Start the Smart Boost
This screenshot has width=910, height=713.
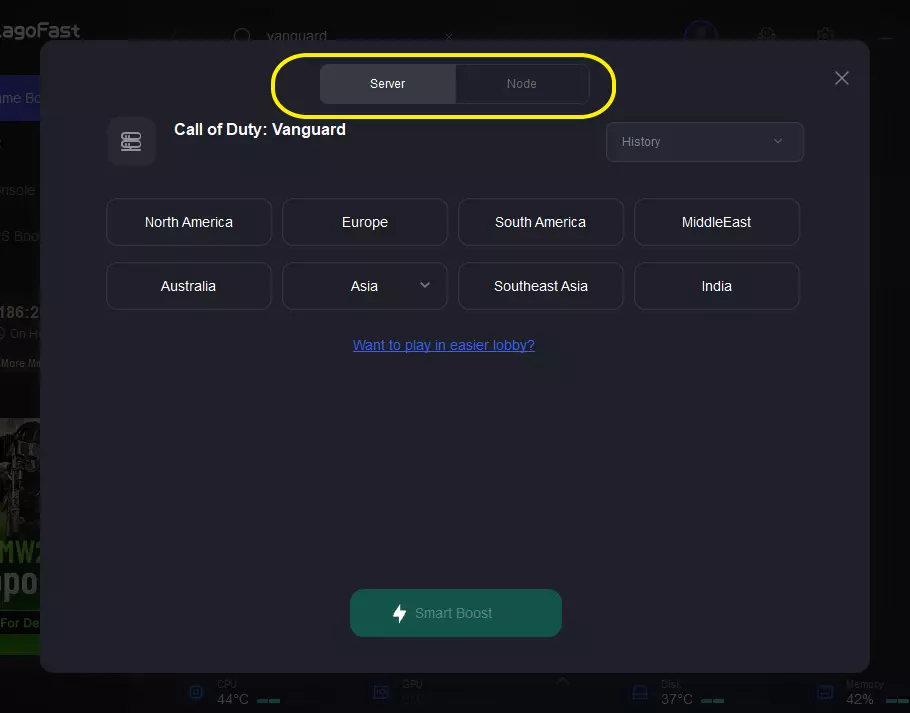click(455, 613)
